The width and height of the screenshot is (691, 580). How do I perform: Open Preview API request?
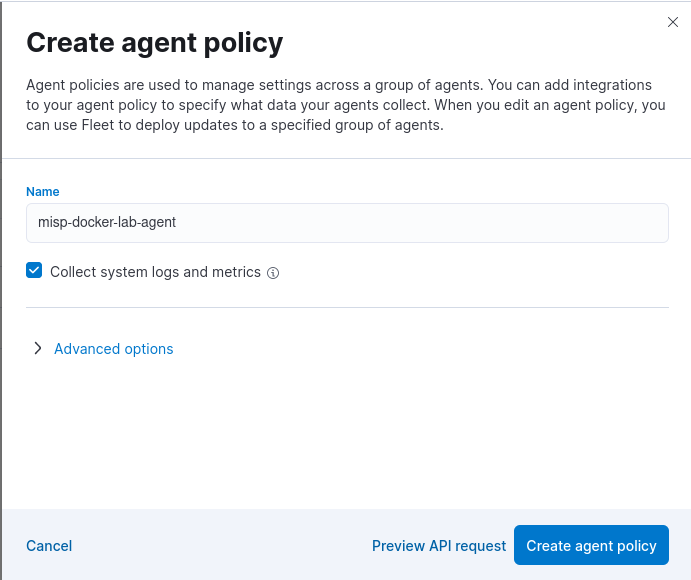439,546
